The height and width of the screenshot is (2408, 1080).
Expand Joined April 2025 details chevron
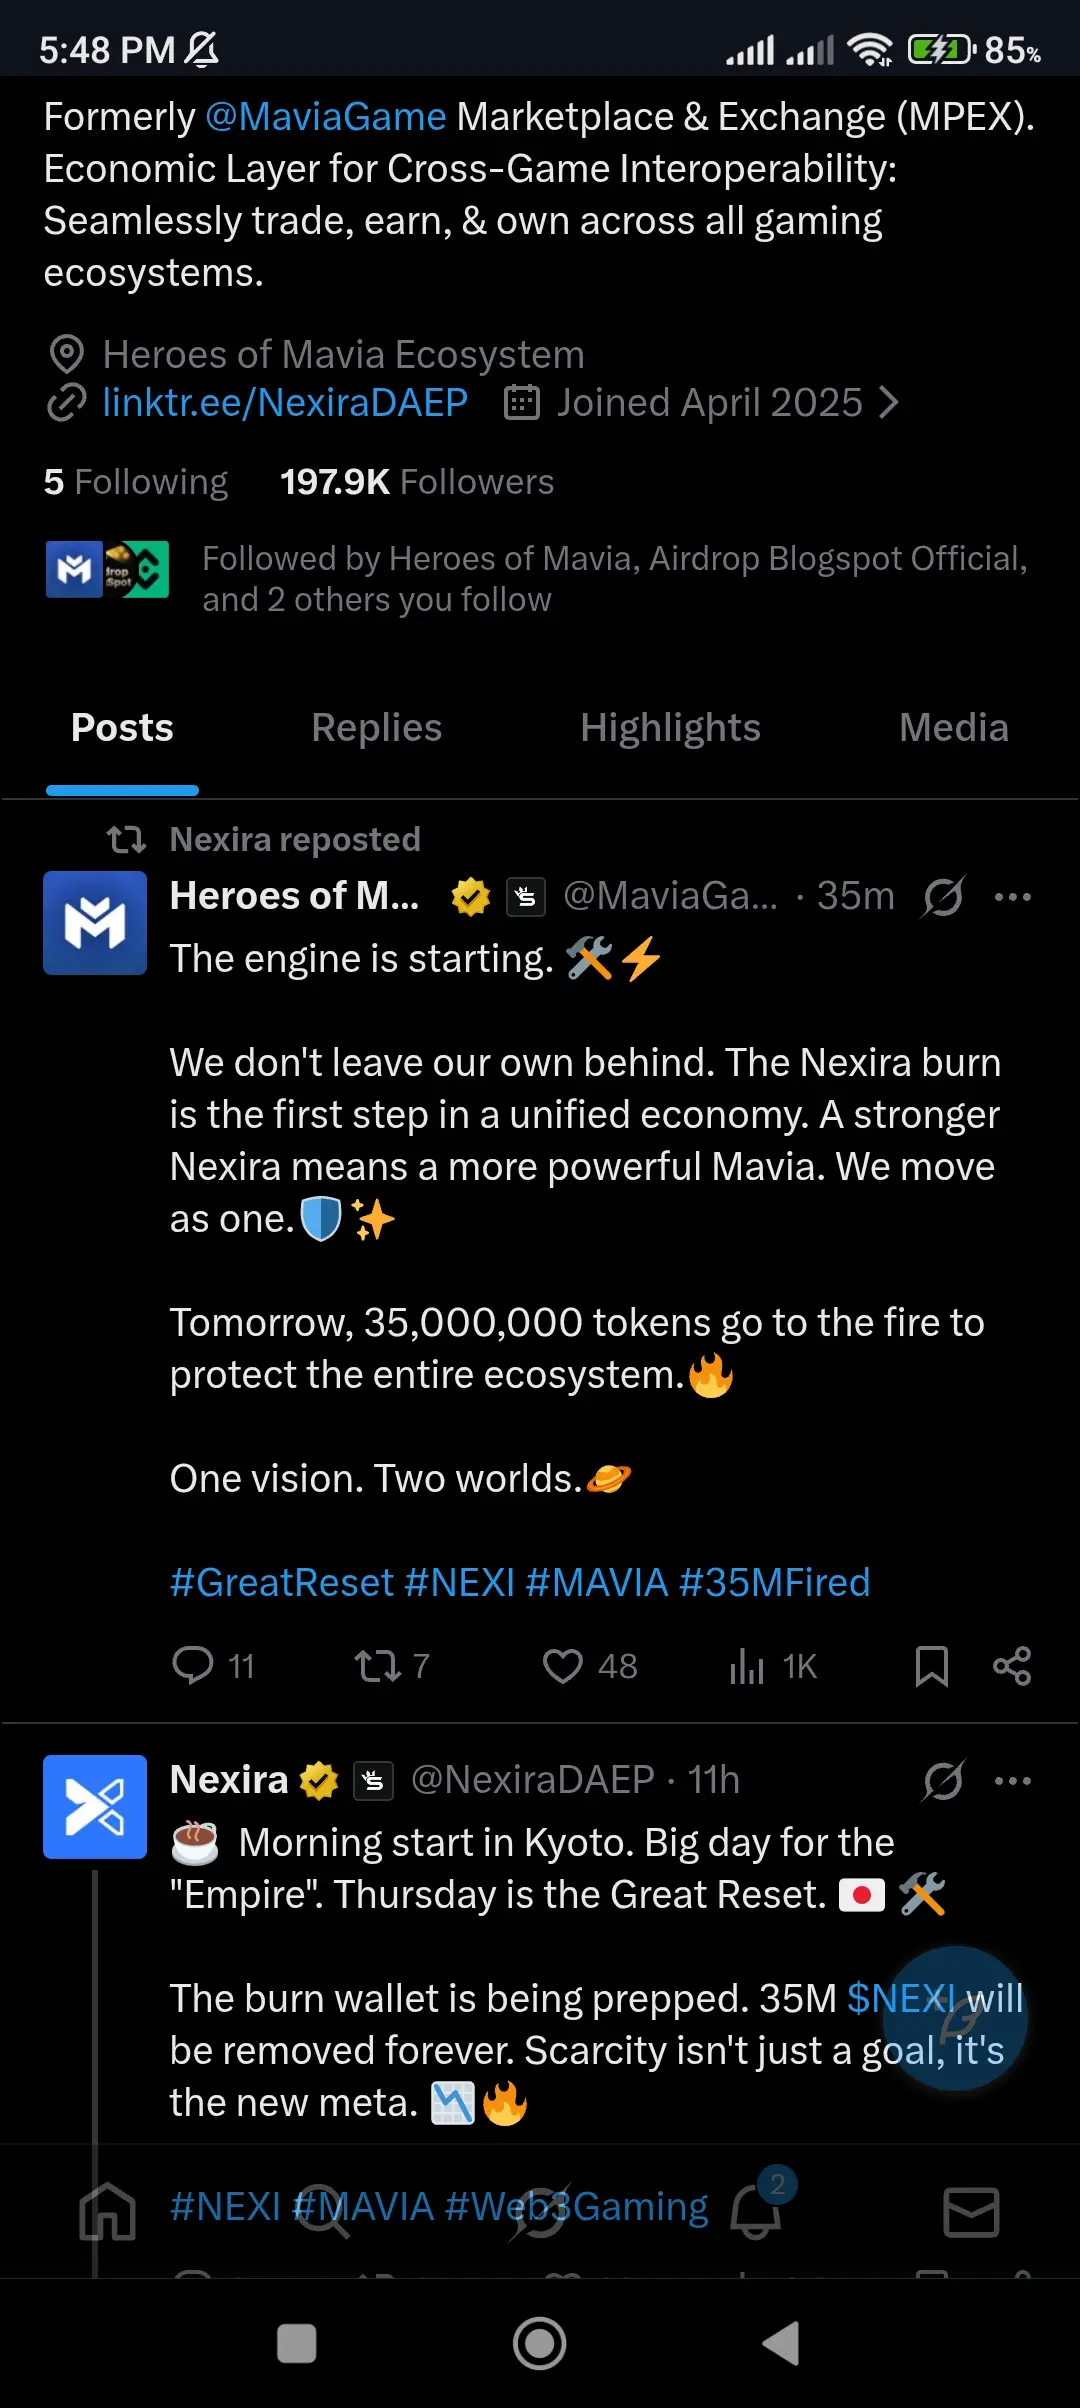pos(888,403)
